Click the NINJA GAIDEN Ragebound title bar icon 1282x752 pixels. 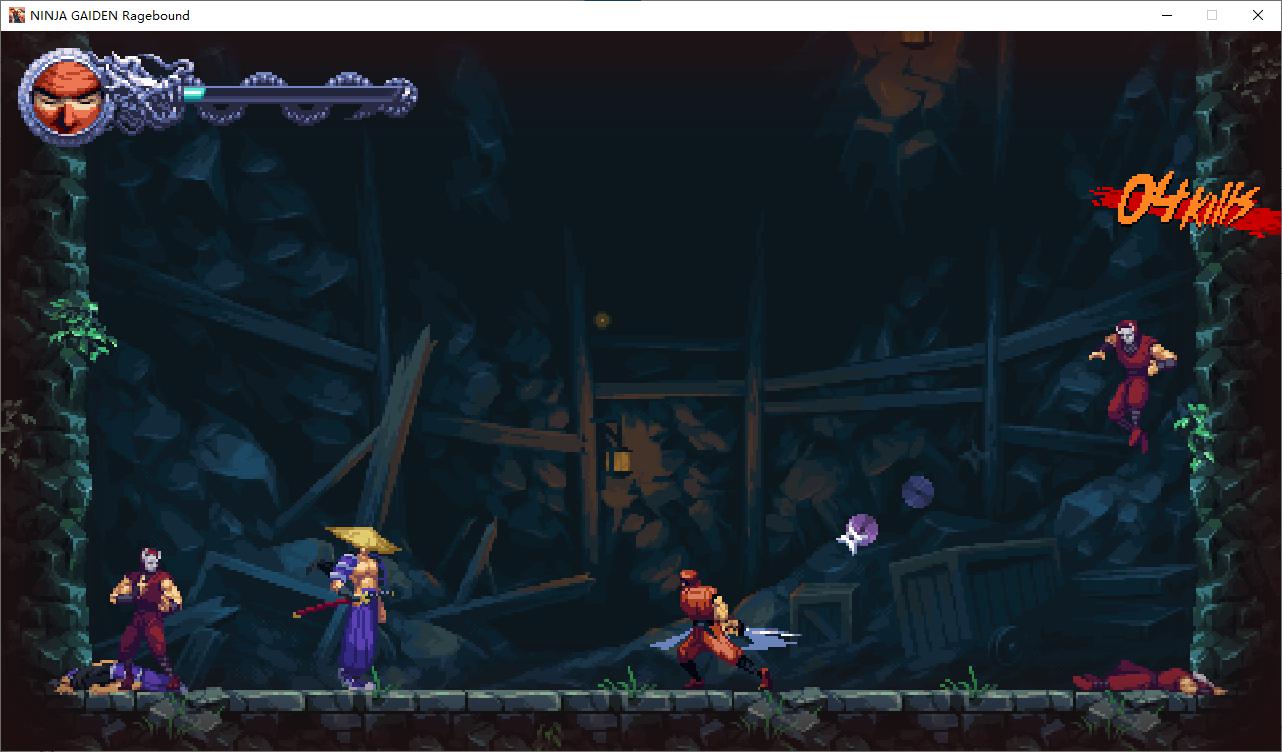pos(17,15)
